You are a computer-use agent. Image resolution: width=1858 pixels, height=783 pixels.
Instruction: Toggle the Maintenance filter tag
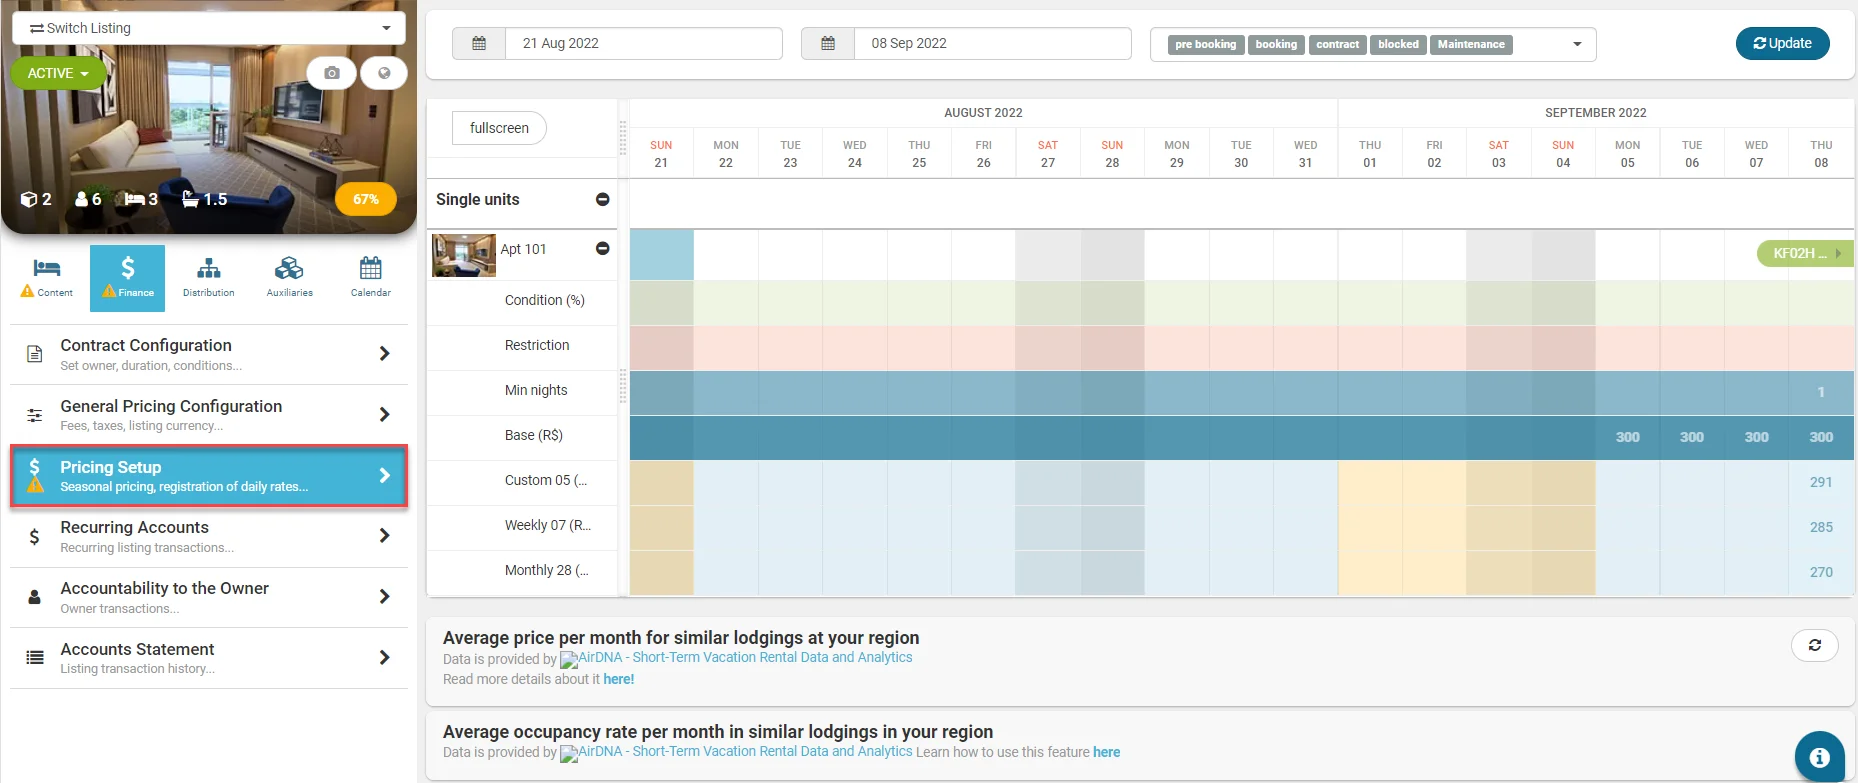[1471, 44]
